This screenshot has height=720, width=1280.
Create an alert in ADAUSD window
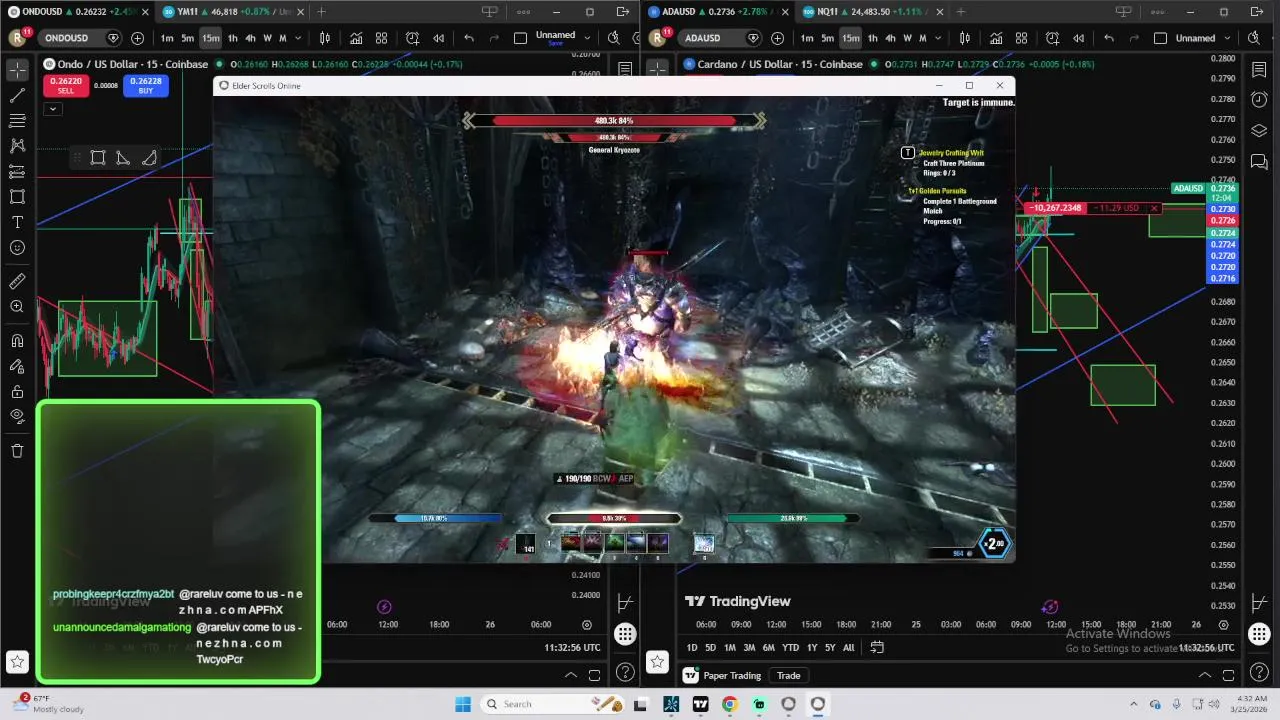(1052, 38)
